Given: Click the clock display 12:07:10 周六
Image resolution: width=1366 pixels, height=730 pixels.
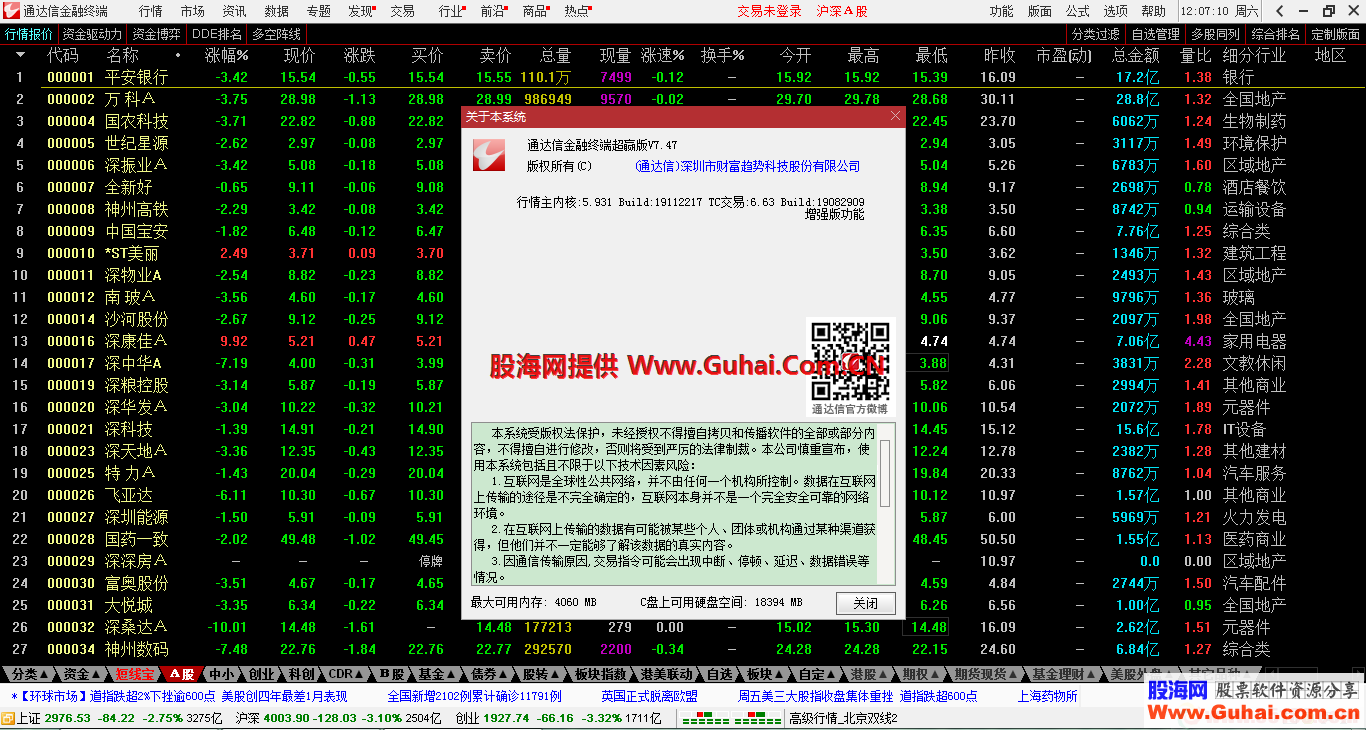Looking at the screenshot, I should pos(1219,11).
